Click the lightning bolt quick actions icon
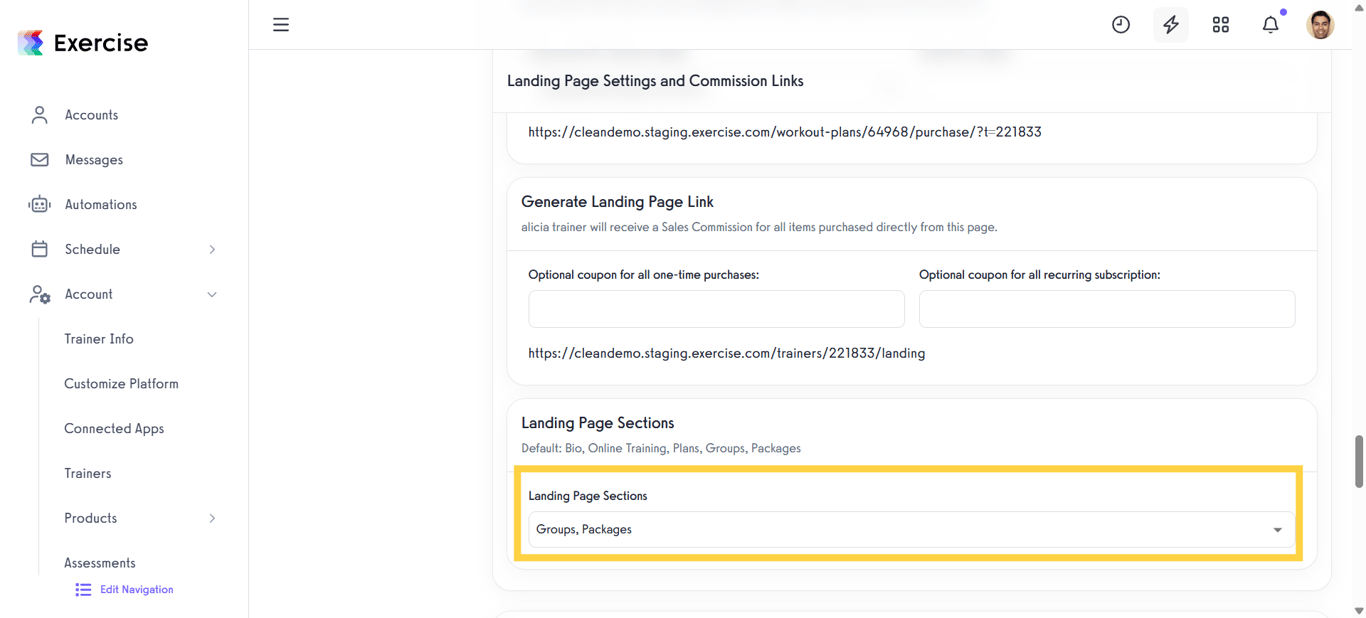 1170,24
